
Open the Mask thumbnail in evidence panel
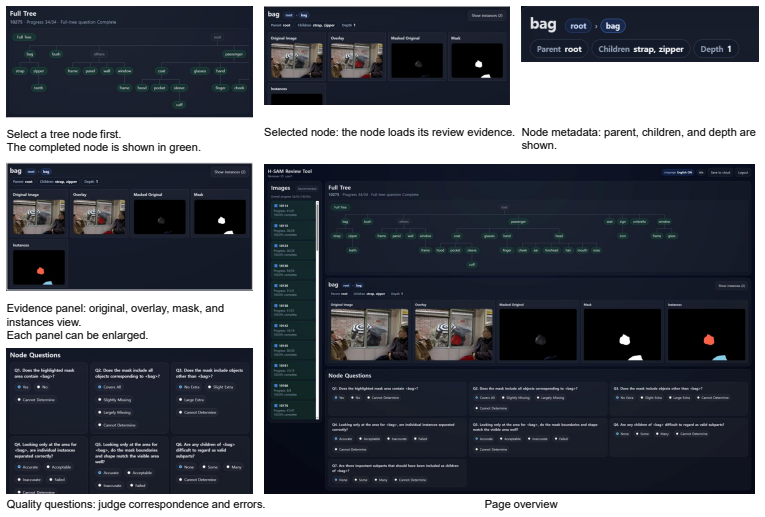pyautogui.click(x=220, y=217)
